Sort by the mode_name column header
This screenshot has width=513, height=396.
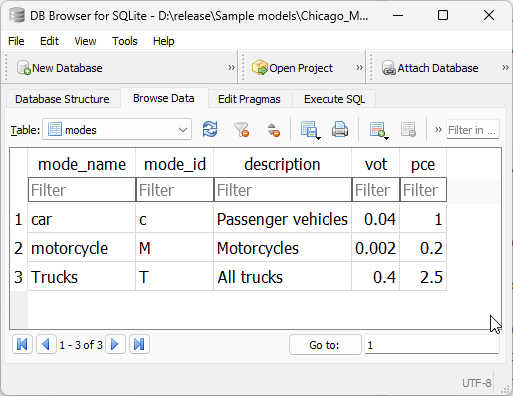tap(82, 164)
